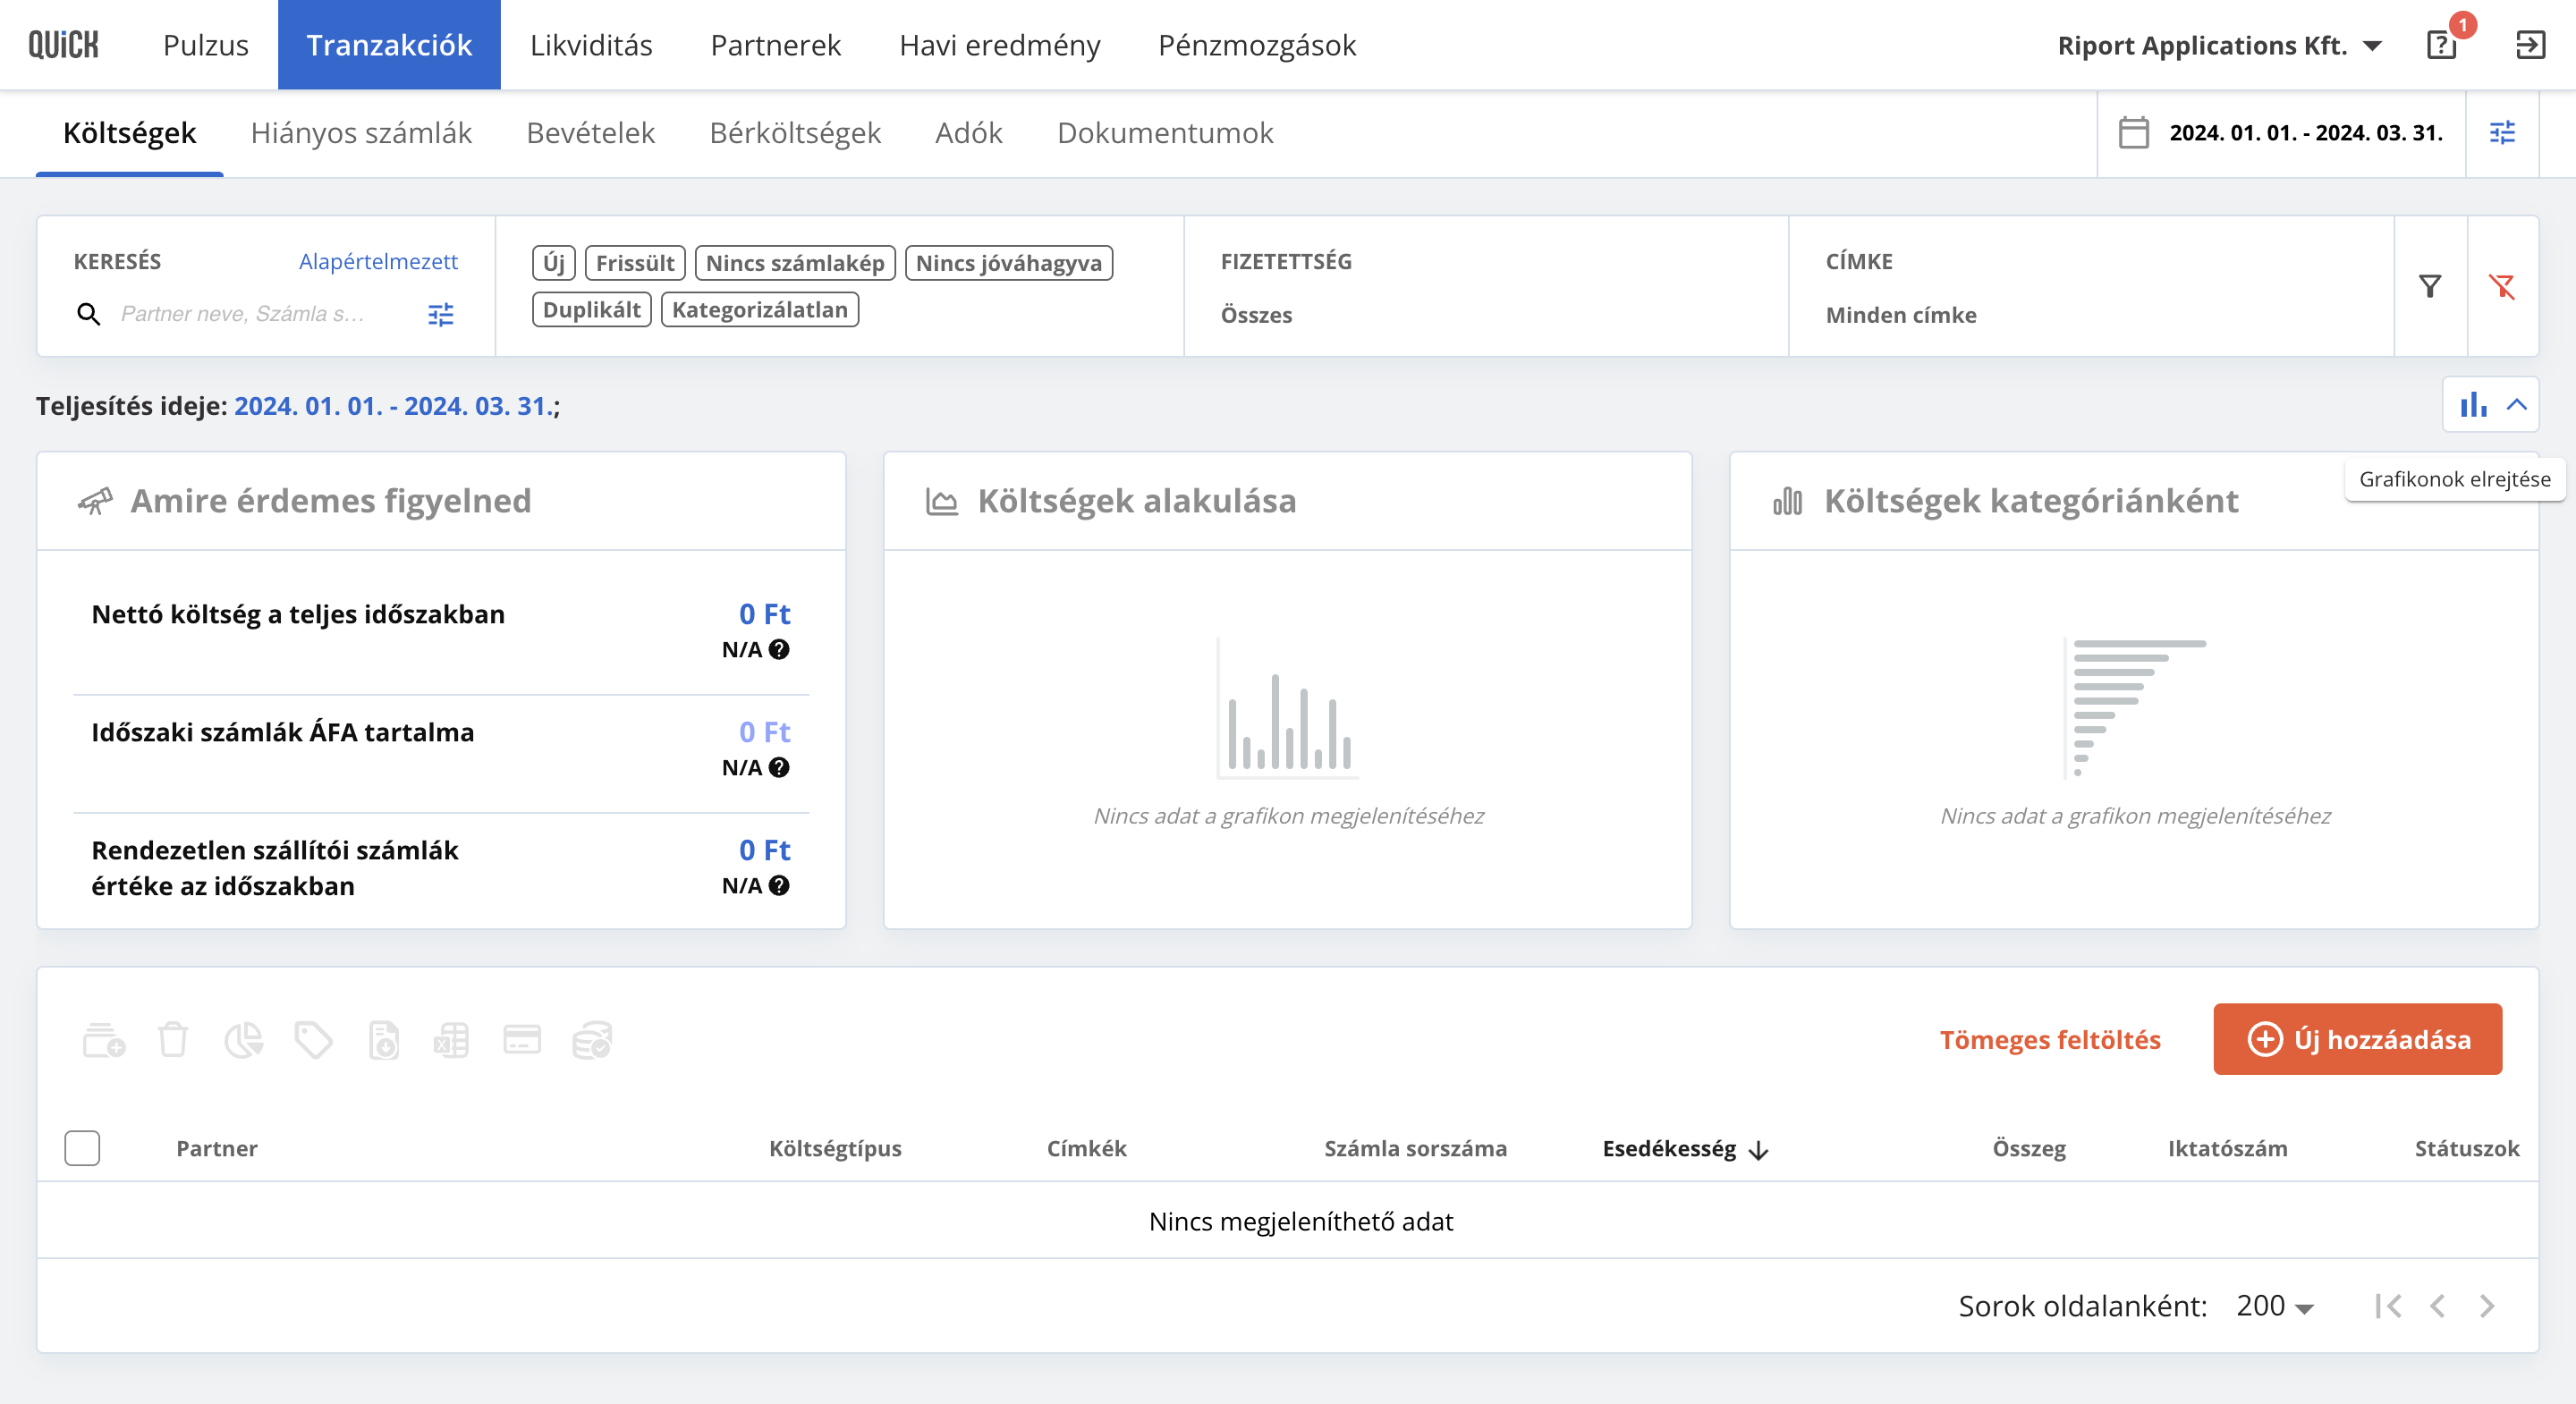Viewport: 2576px width, 1404px height.
Task: Go to previous page arrow
Action: [2438, 1306]
